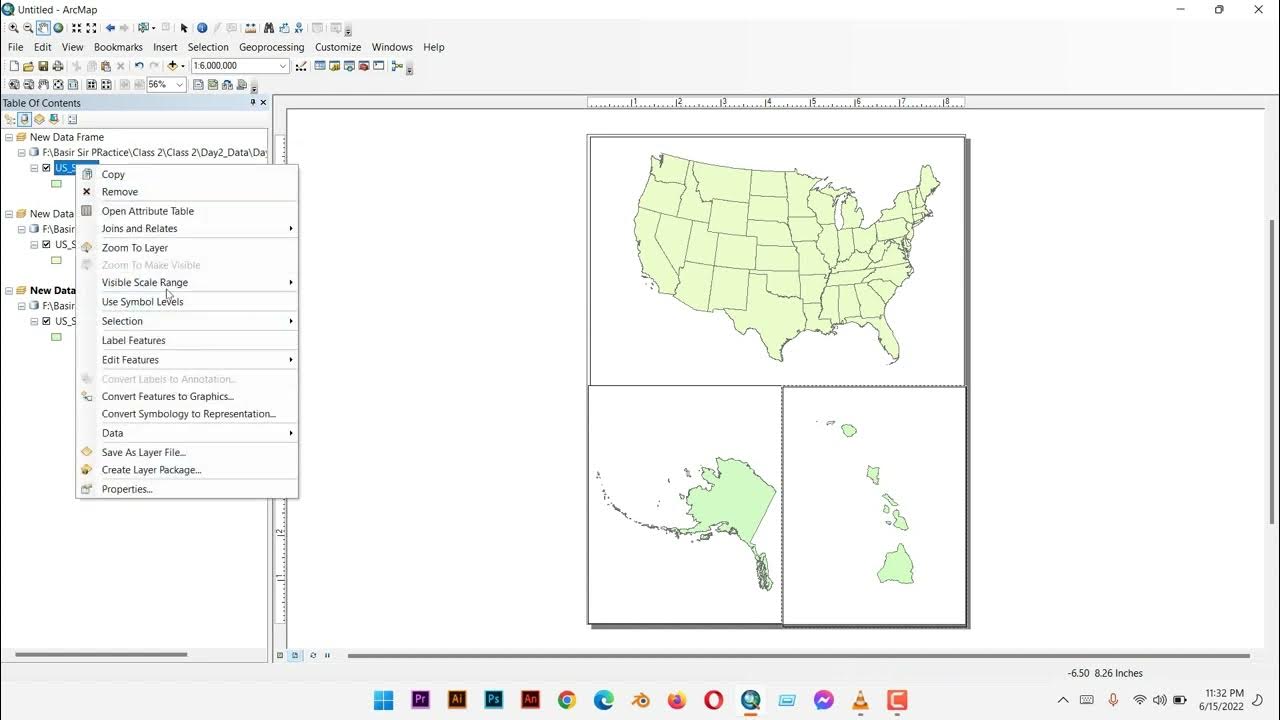The height and width of the screenshot is (720, 1280).
Task: Select the Measure ruler tool
Action: point(251,27)
